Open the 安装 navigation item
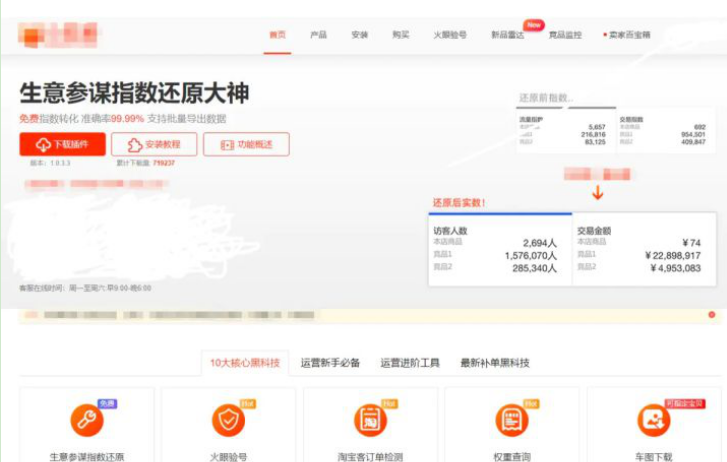727x462 pixels. pos(359,35)
